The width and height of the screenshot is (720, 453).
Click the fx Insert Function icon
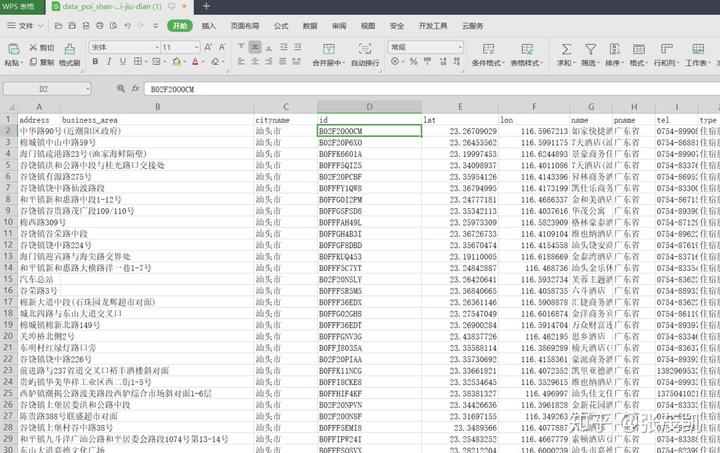coord(135,88)
